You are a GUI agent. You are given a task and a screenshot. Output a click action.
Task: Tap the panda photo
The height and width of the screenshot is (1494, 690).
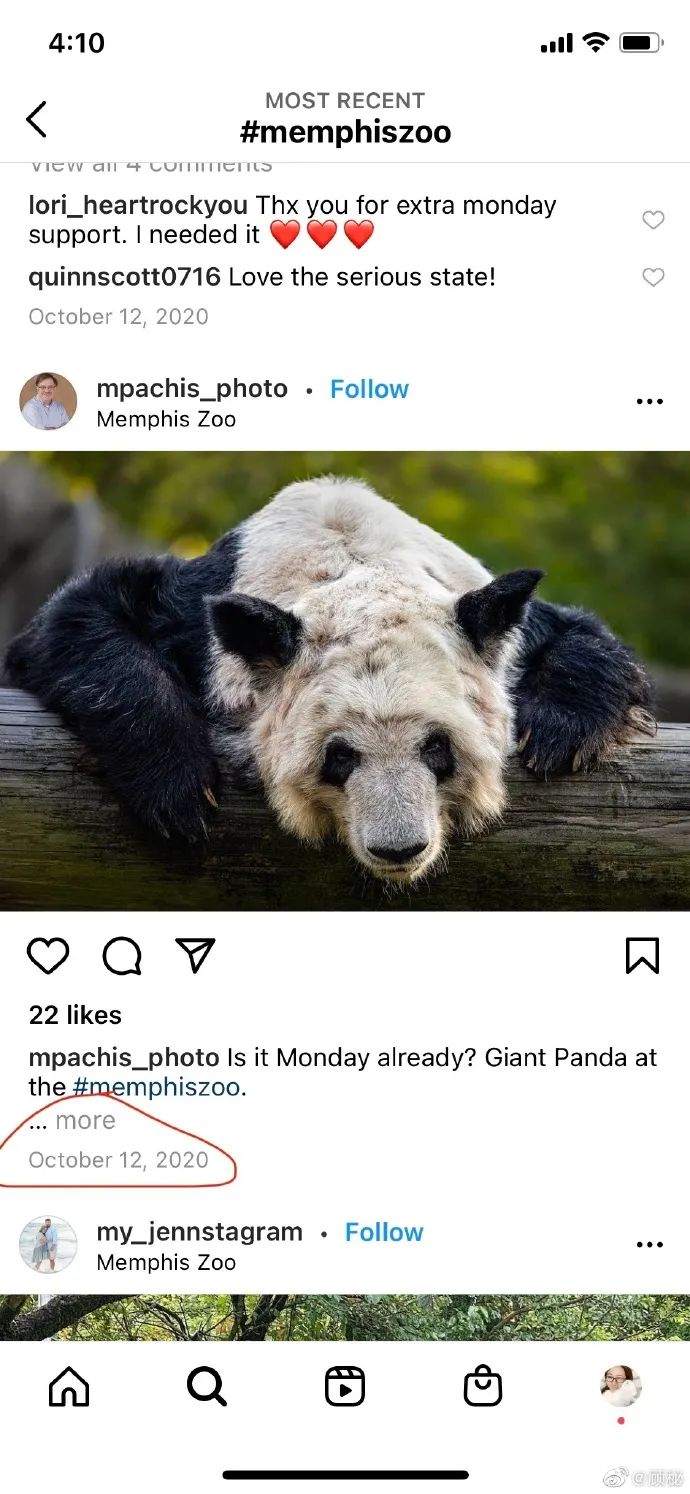[345, 680]
